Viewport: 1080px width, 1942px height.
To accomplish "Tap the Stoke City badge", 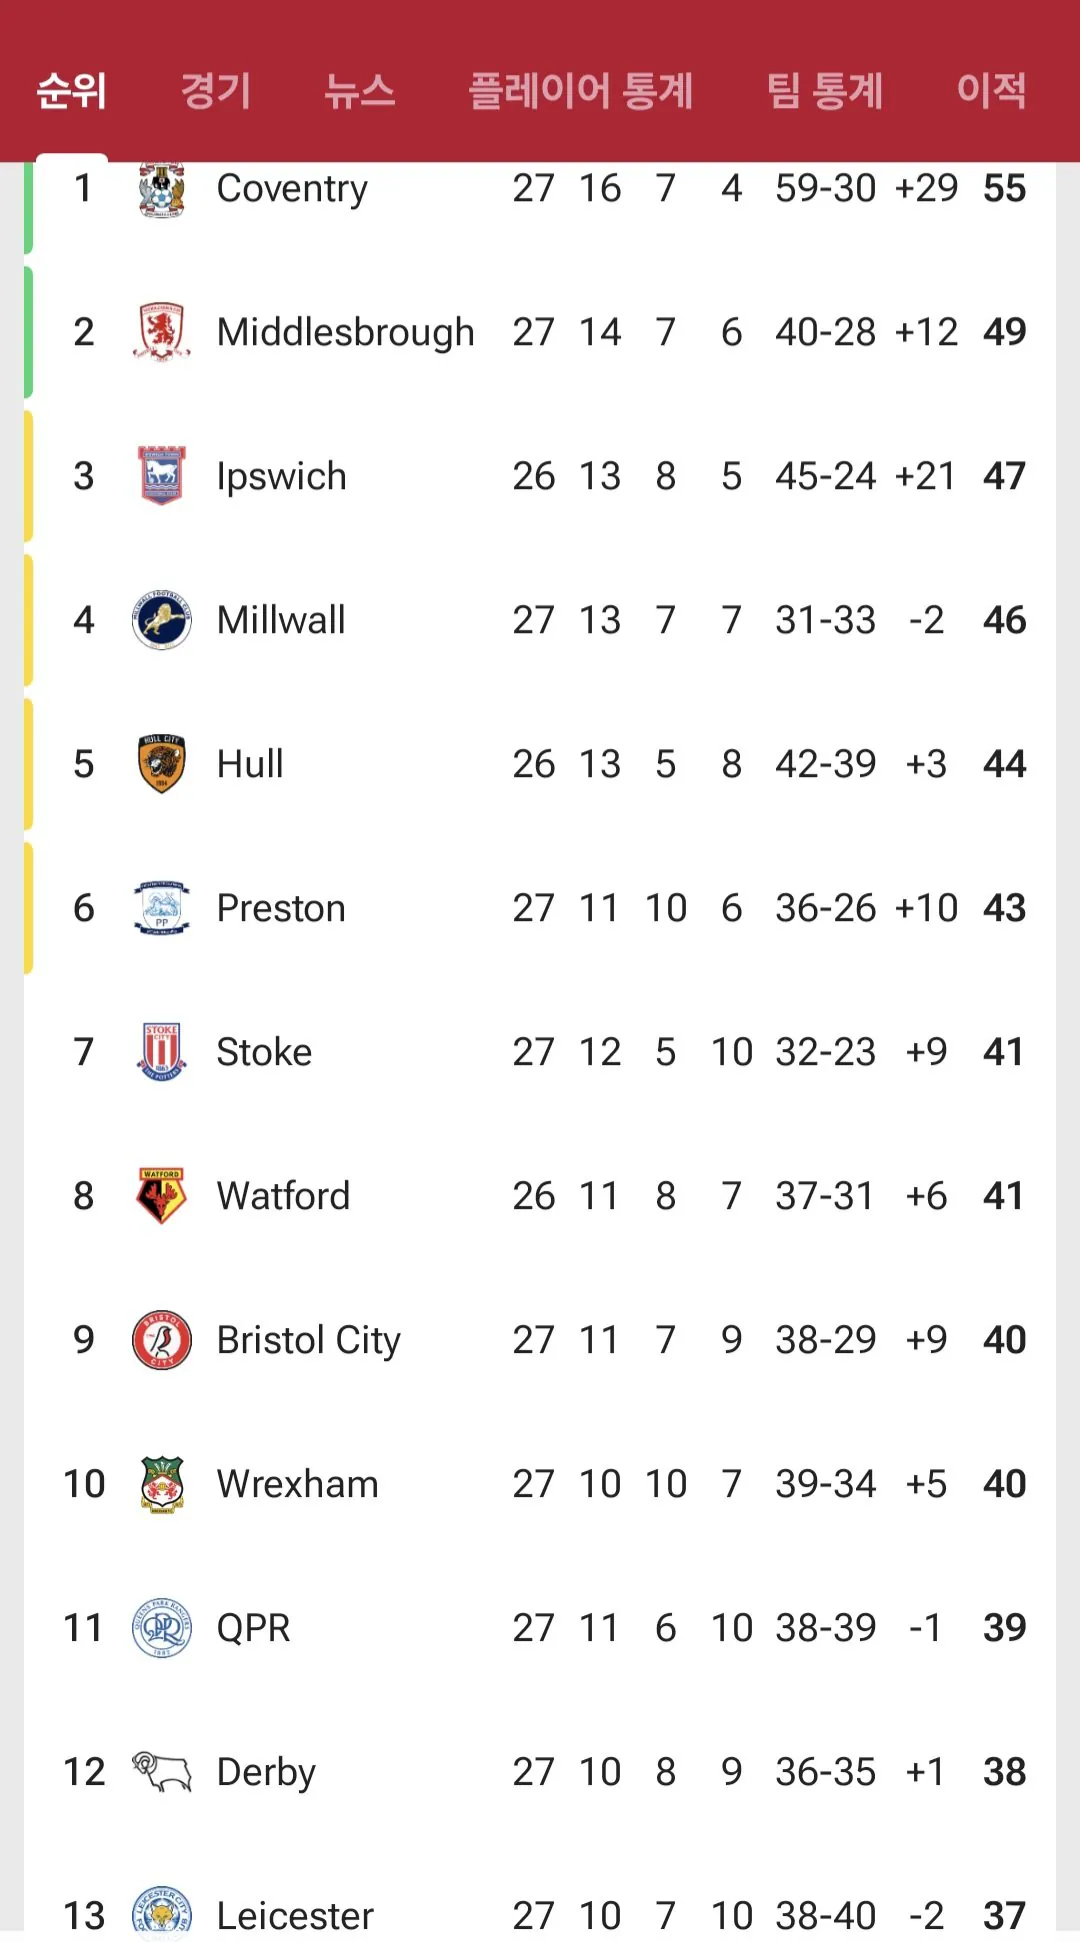I will click(x=161, y=1052).
